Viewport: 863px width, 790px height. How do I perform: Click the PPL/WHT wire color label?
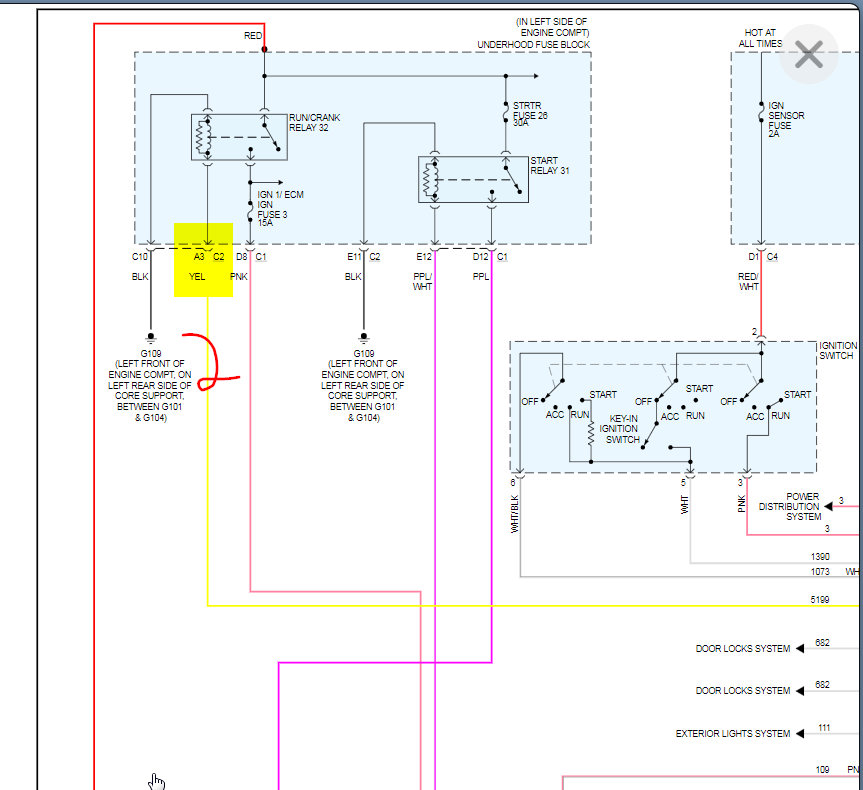click(x=422, y=281)
